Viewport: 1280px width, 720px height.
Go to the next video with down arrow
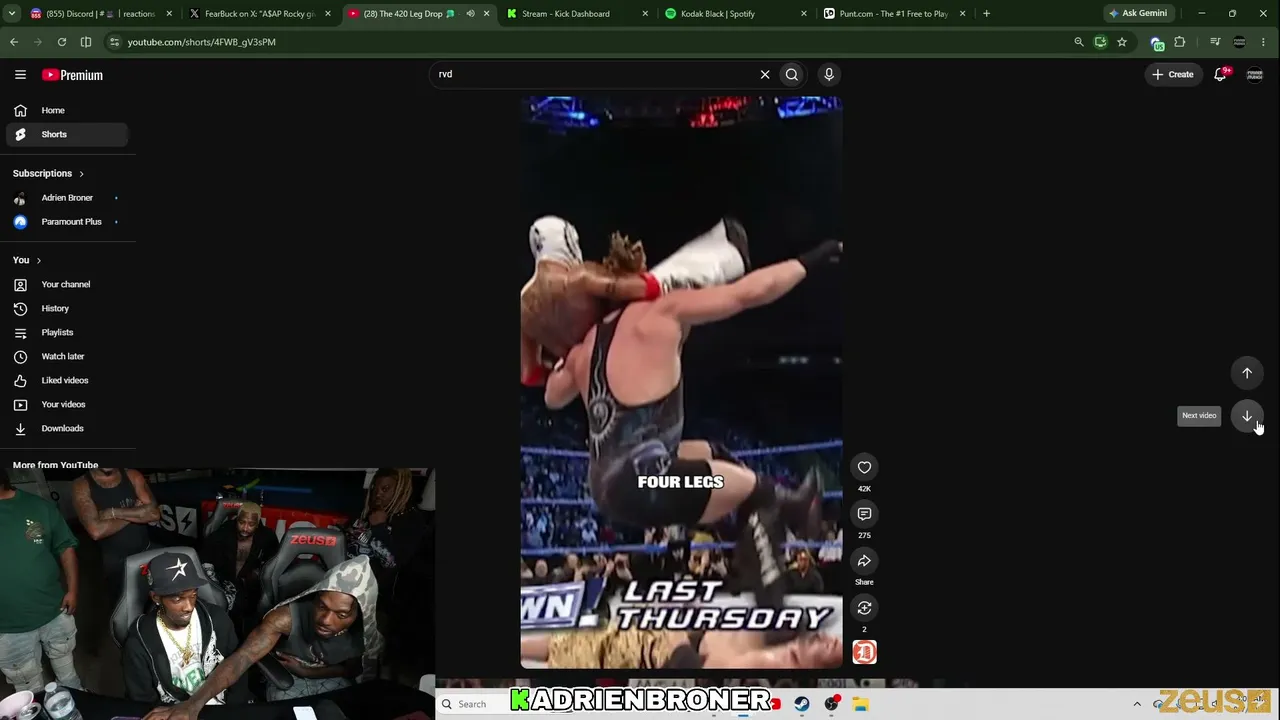1247,416
